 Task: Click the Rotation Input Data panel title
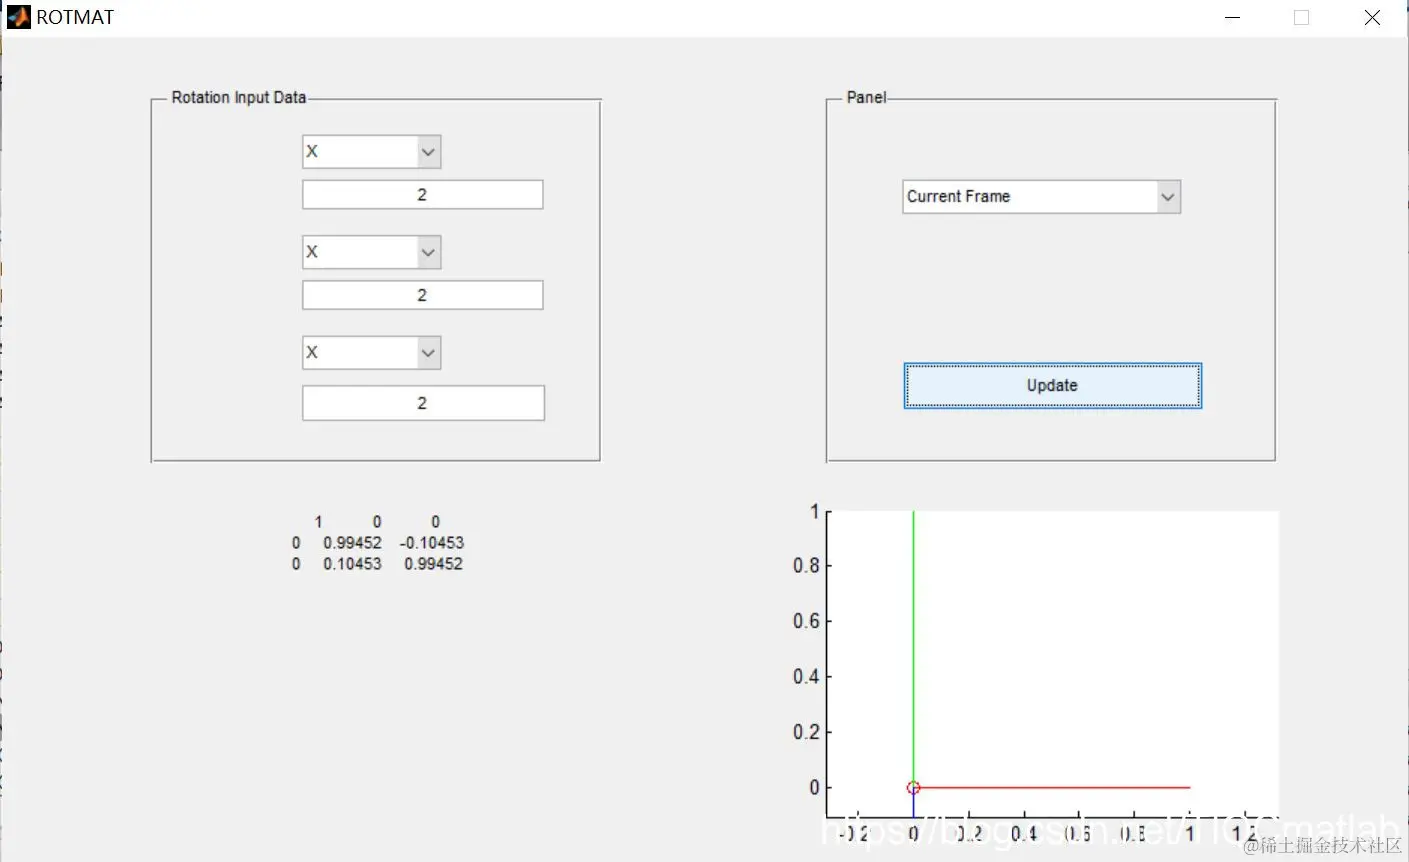[x=239, y=97]
